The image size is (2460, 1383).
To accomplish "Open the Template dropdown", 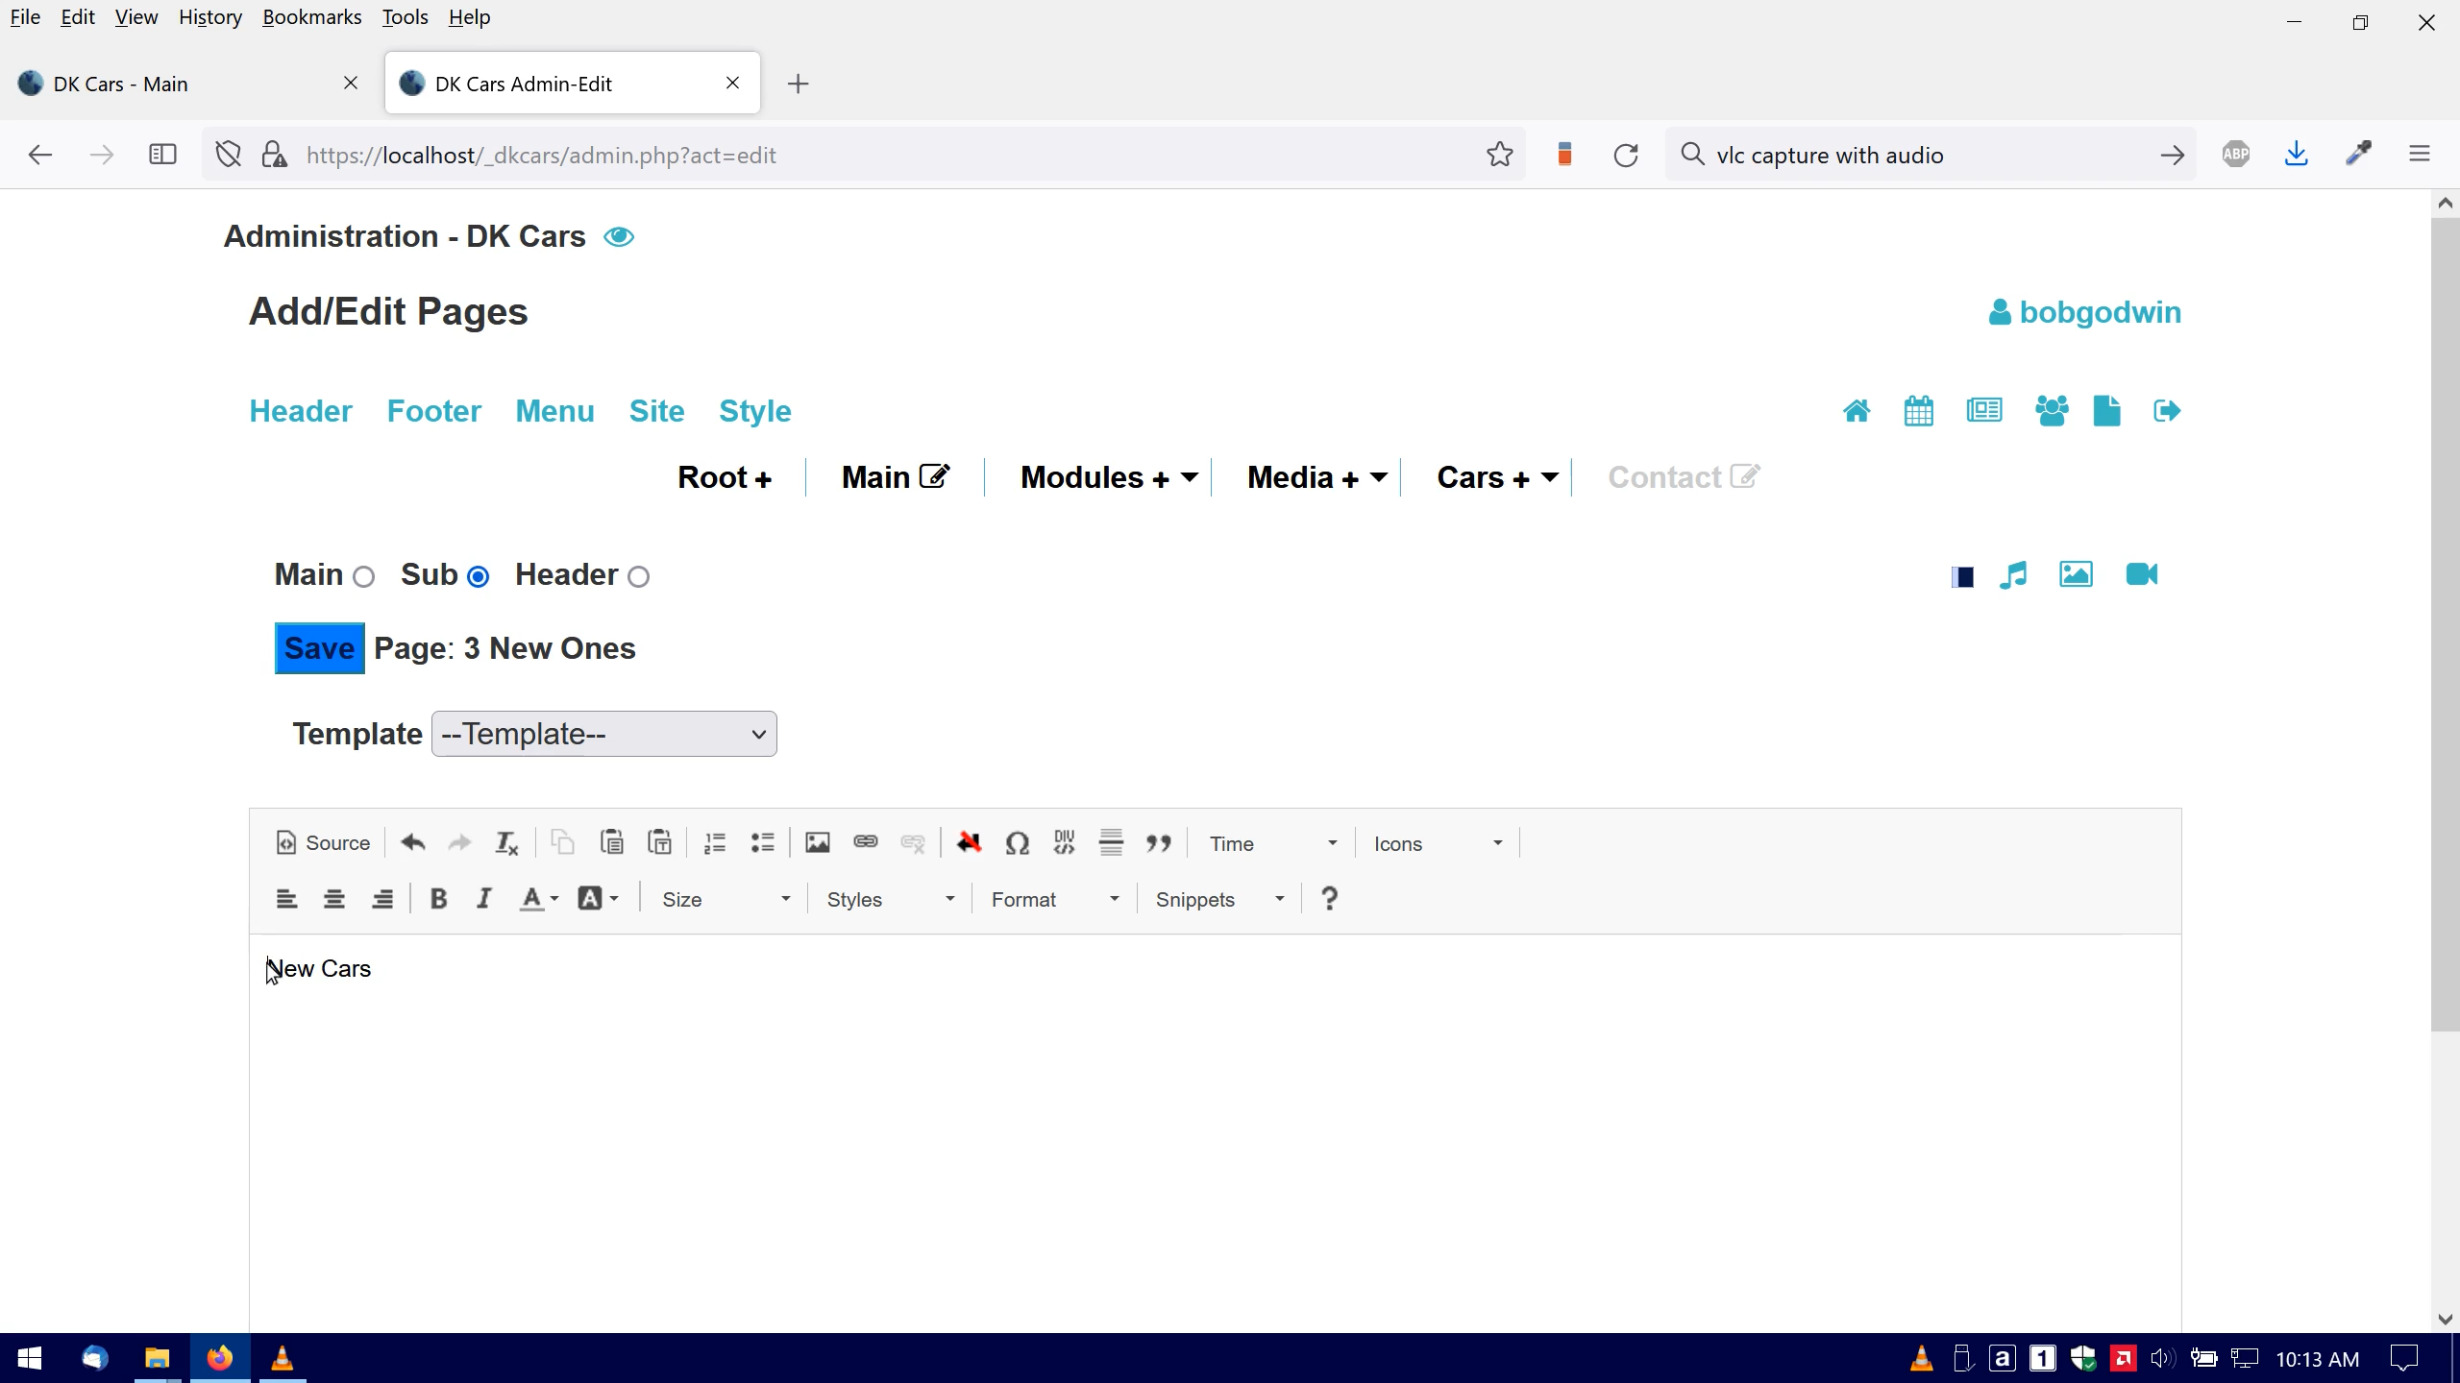I will (x=604, y=734).
